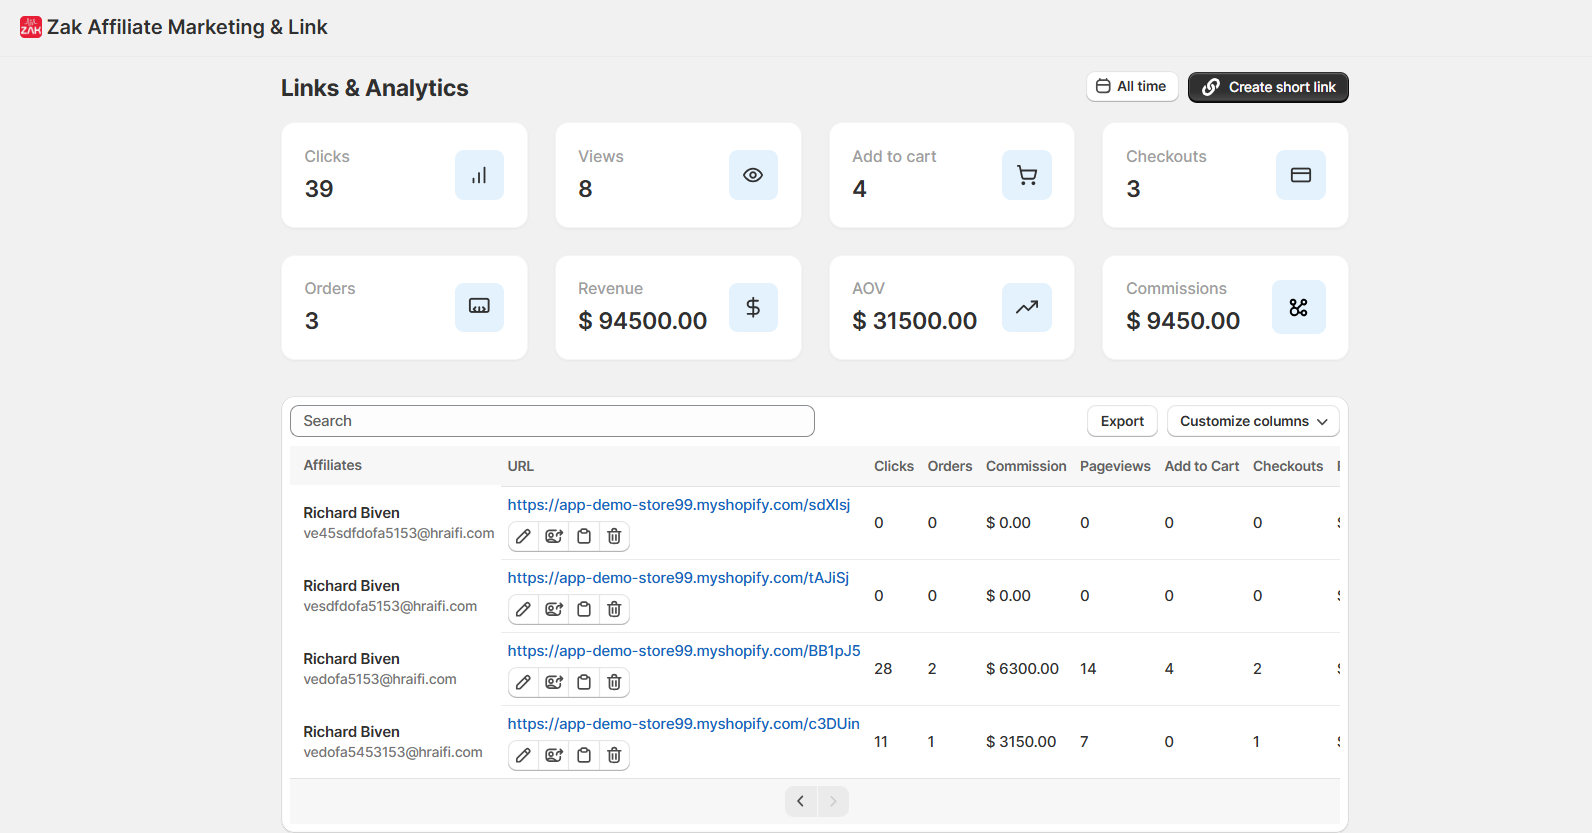The width and height of the screenshot is (1592, 833).
Task: Click the Revenue dollar icon
Action: [x=753, y=307]
